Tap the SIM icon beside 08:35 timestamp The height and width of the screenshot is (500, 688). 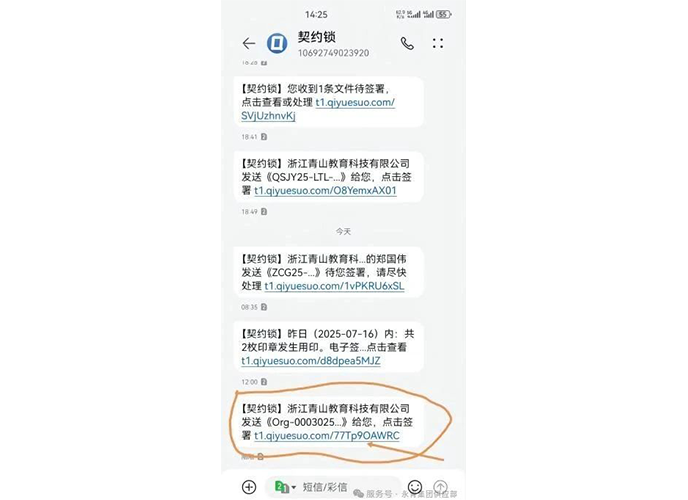[x=264, y=307]
